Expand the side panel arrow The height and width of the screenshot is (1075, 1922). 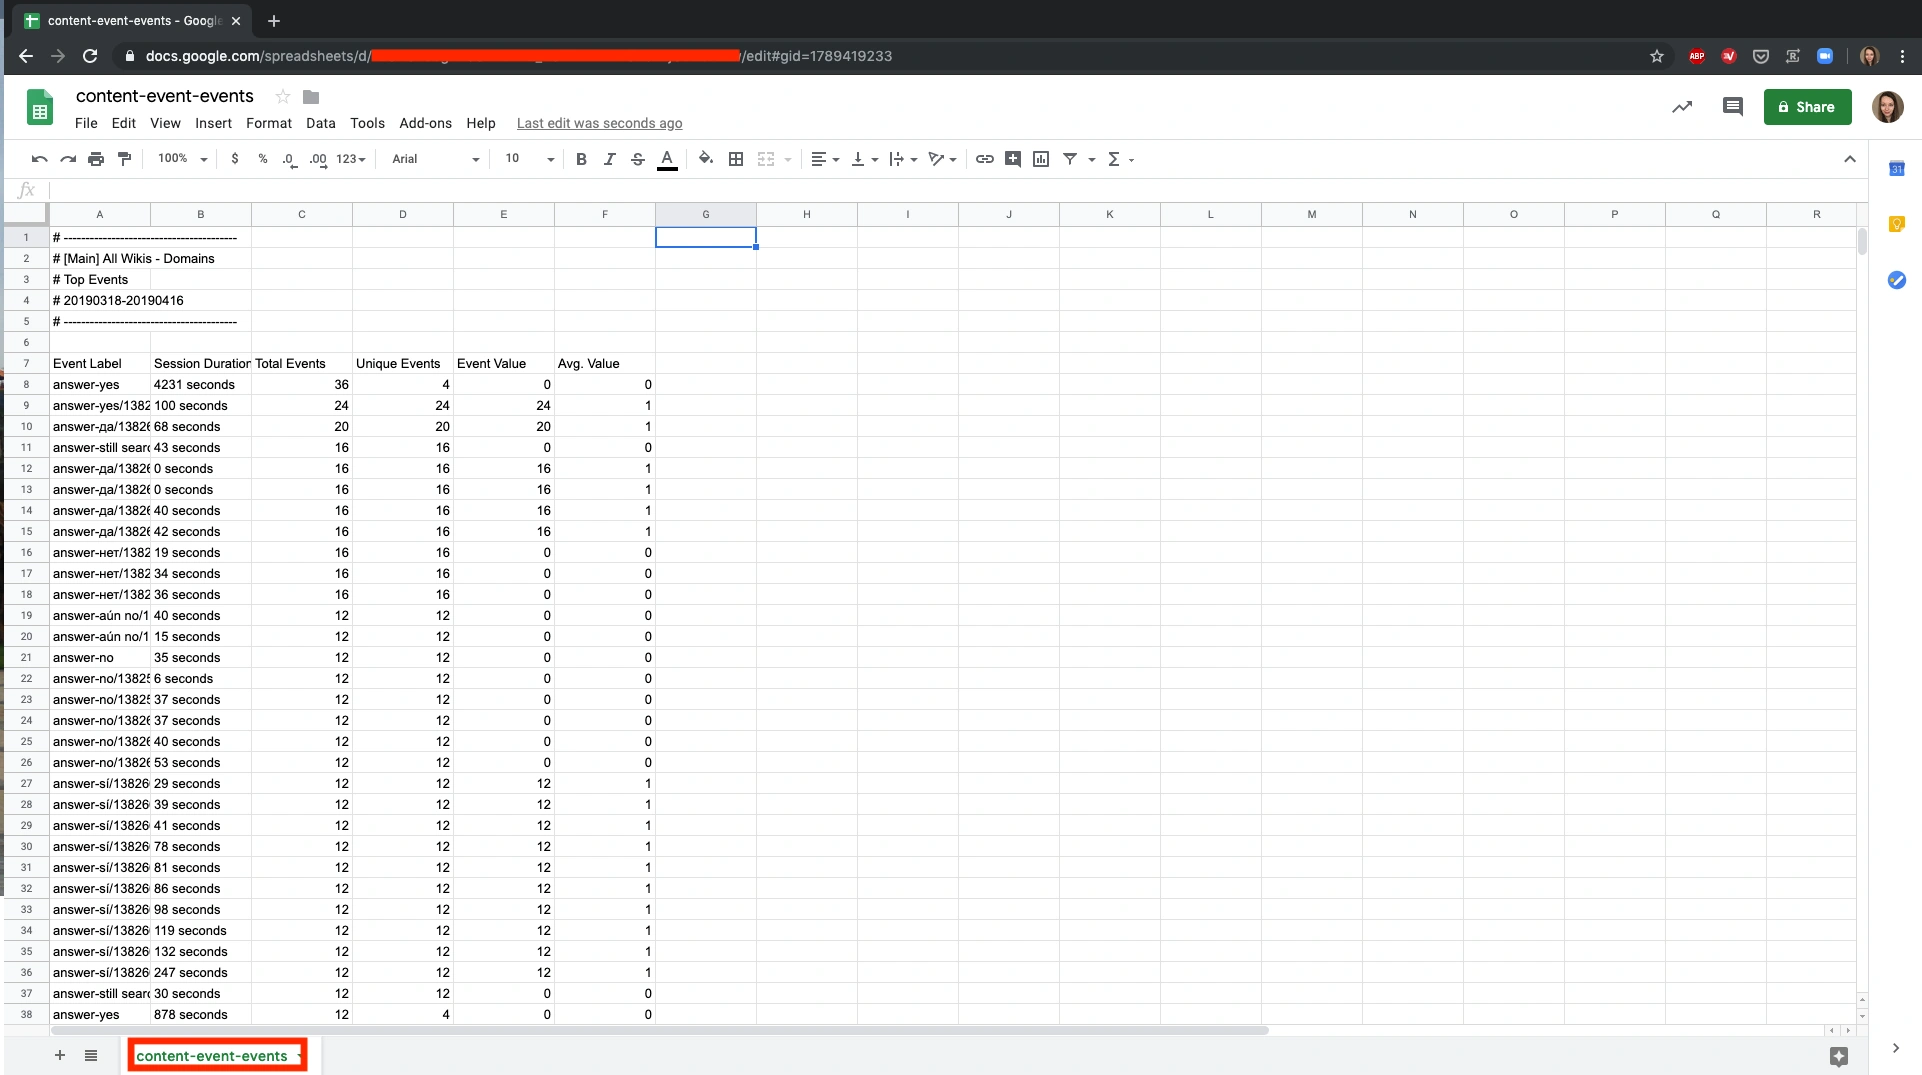[1896, 1048]
